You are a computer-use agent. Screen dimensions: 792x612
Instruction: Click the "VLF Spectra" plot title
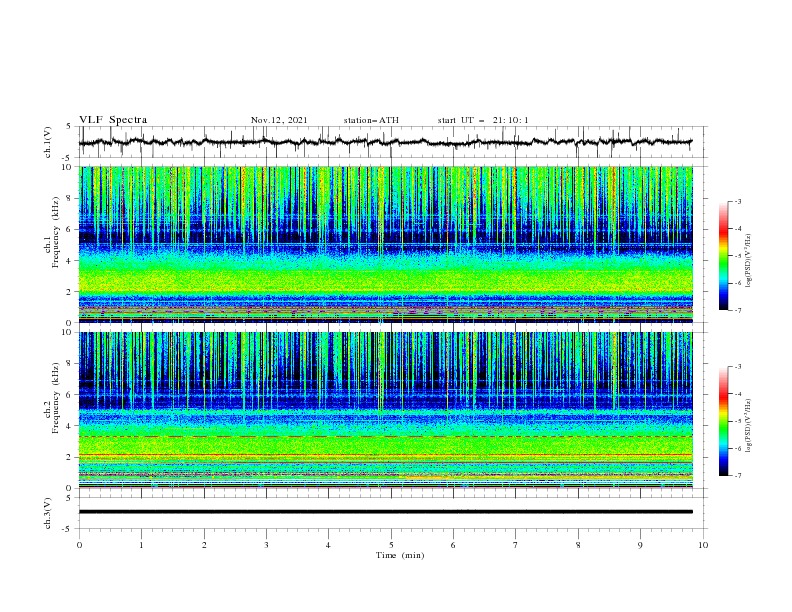113,120
